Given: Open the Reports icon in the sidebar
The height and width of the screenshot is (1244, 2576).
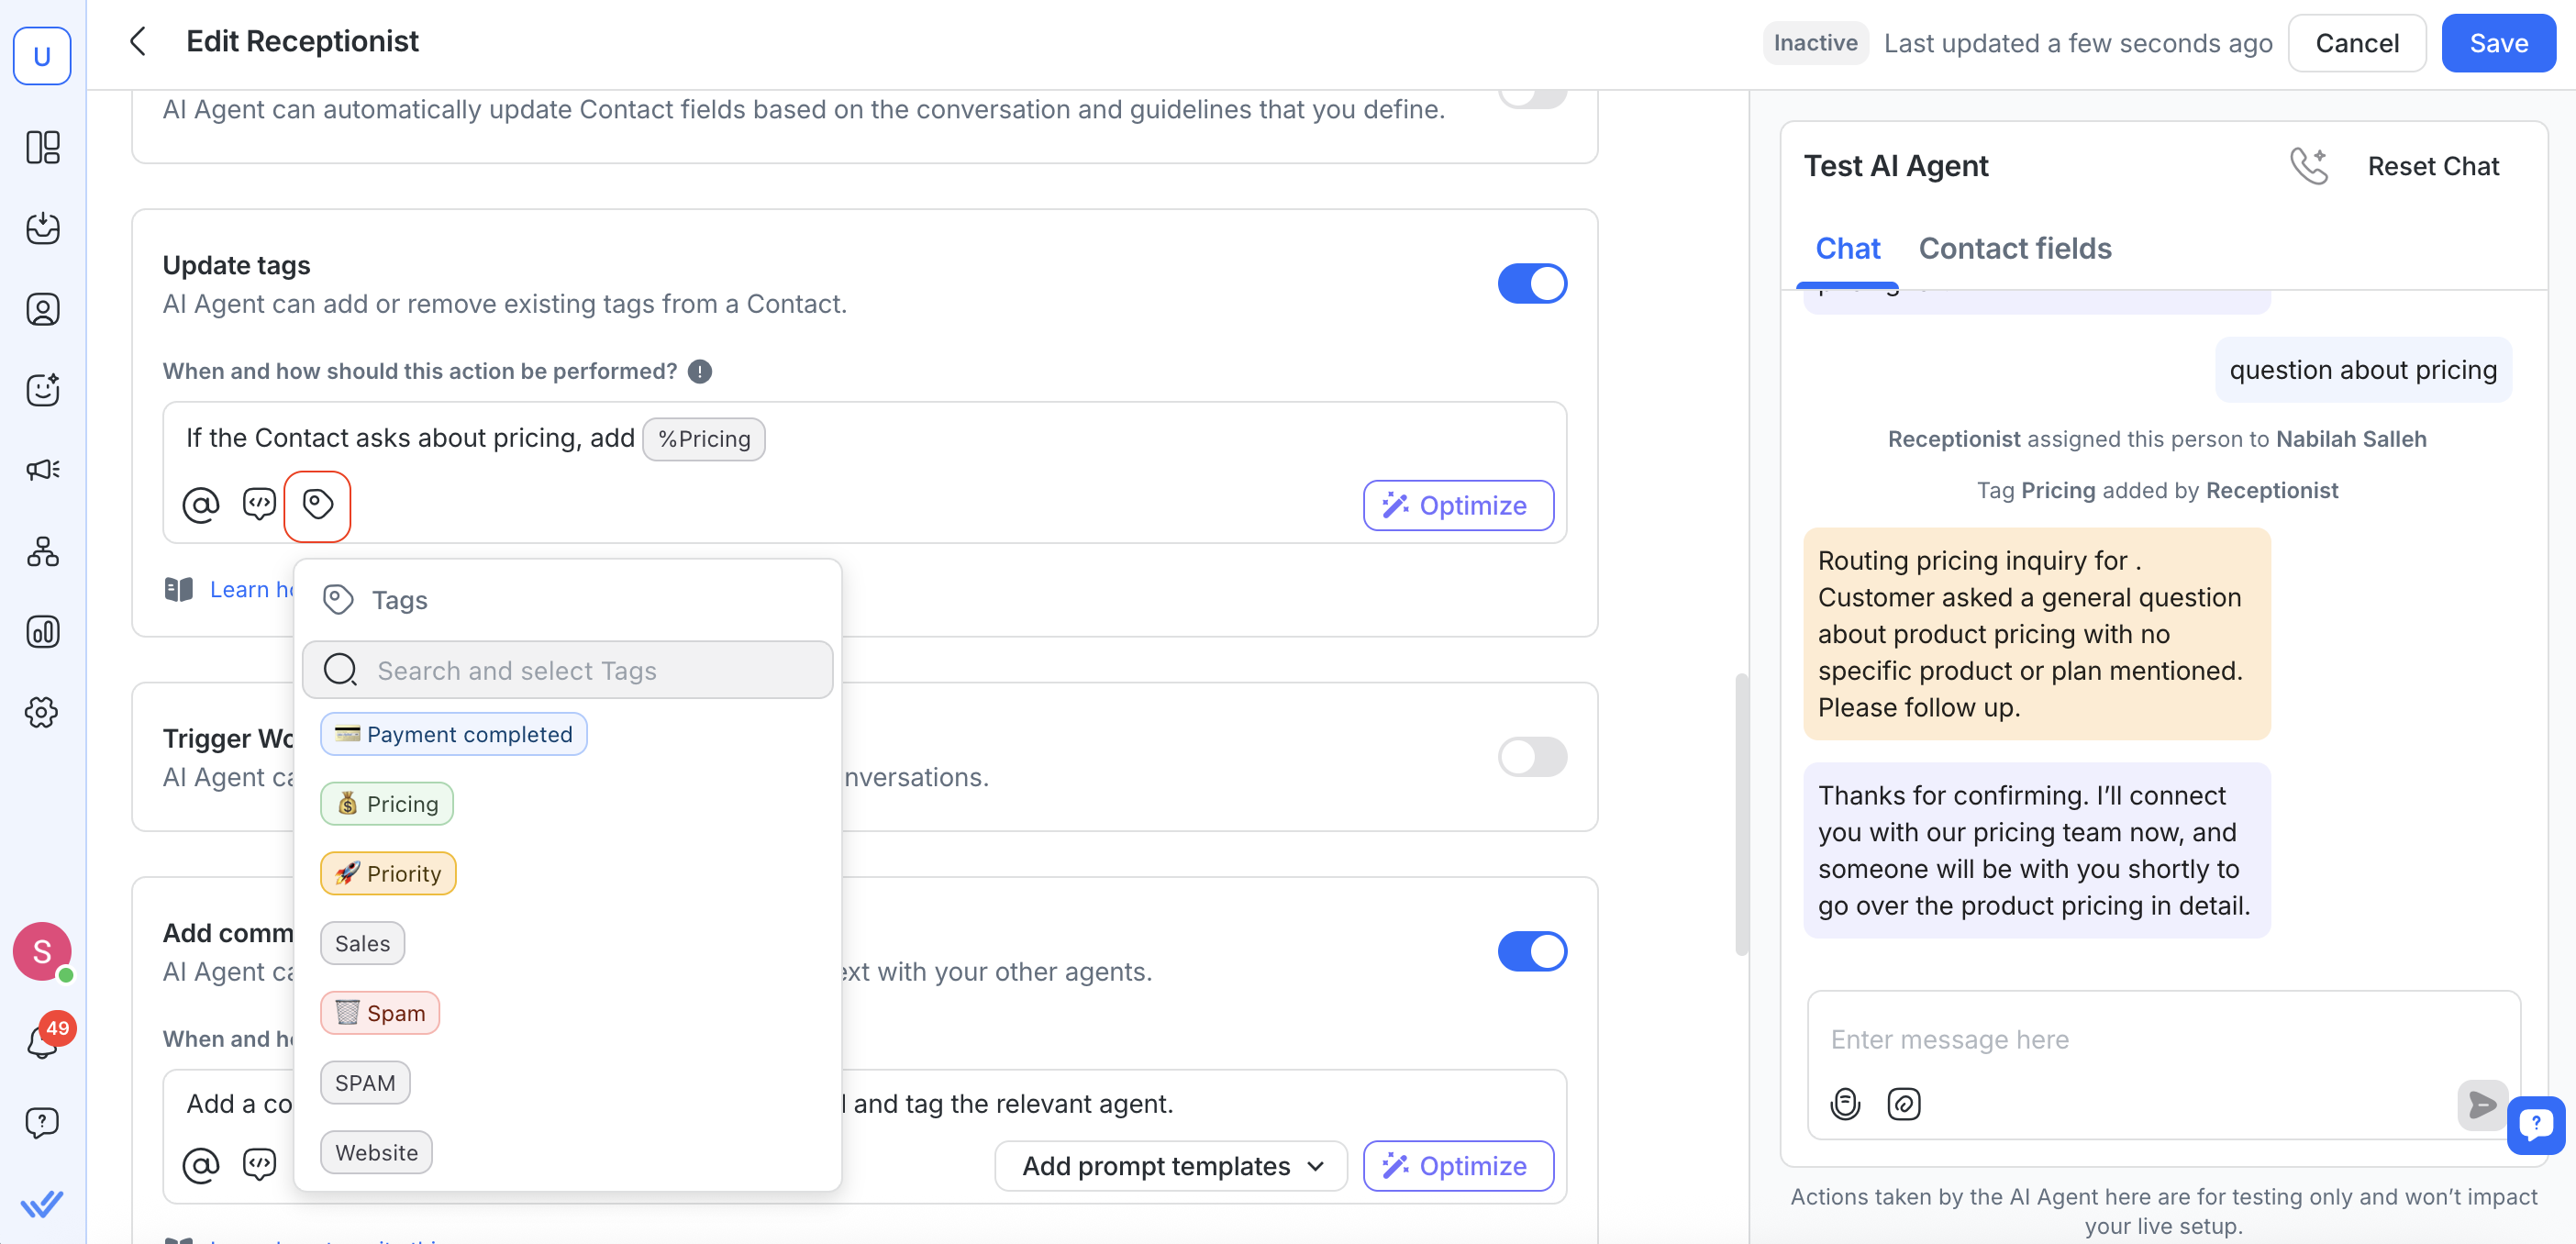Looking at the screenshot, I should point(42,632).
